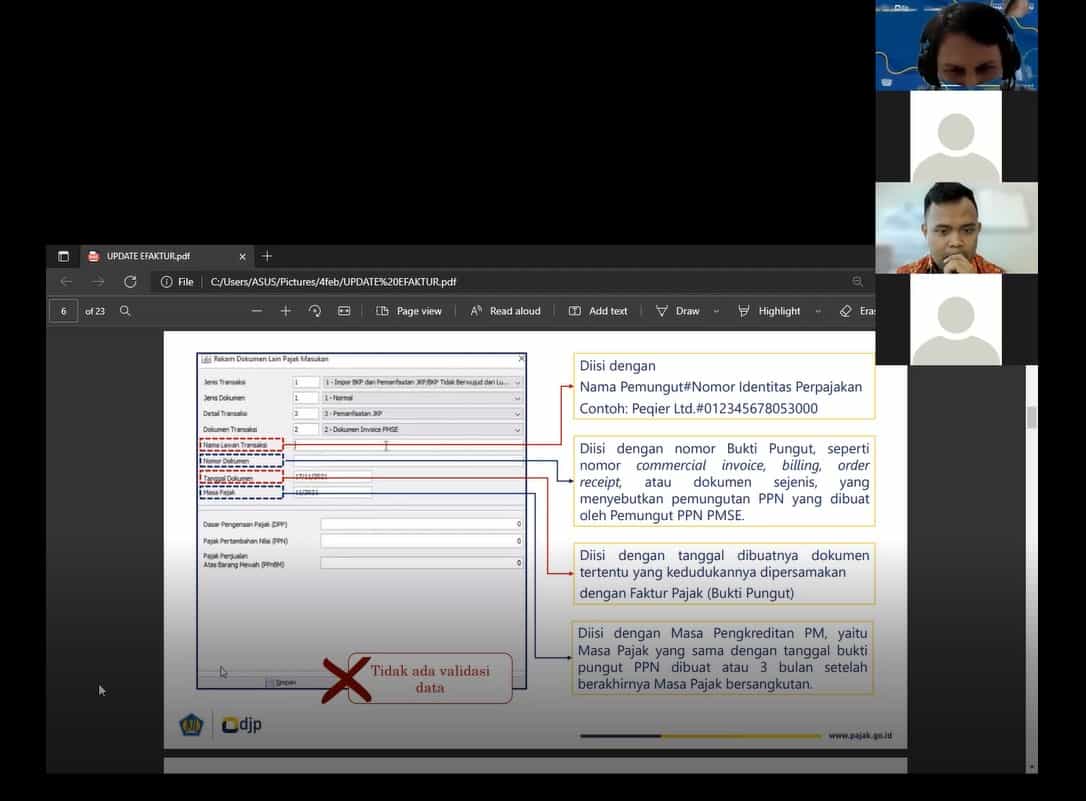Open the Jenis Transaksi dropdown
Viewport: 1086px width, 801px height.
click(516, 382)
